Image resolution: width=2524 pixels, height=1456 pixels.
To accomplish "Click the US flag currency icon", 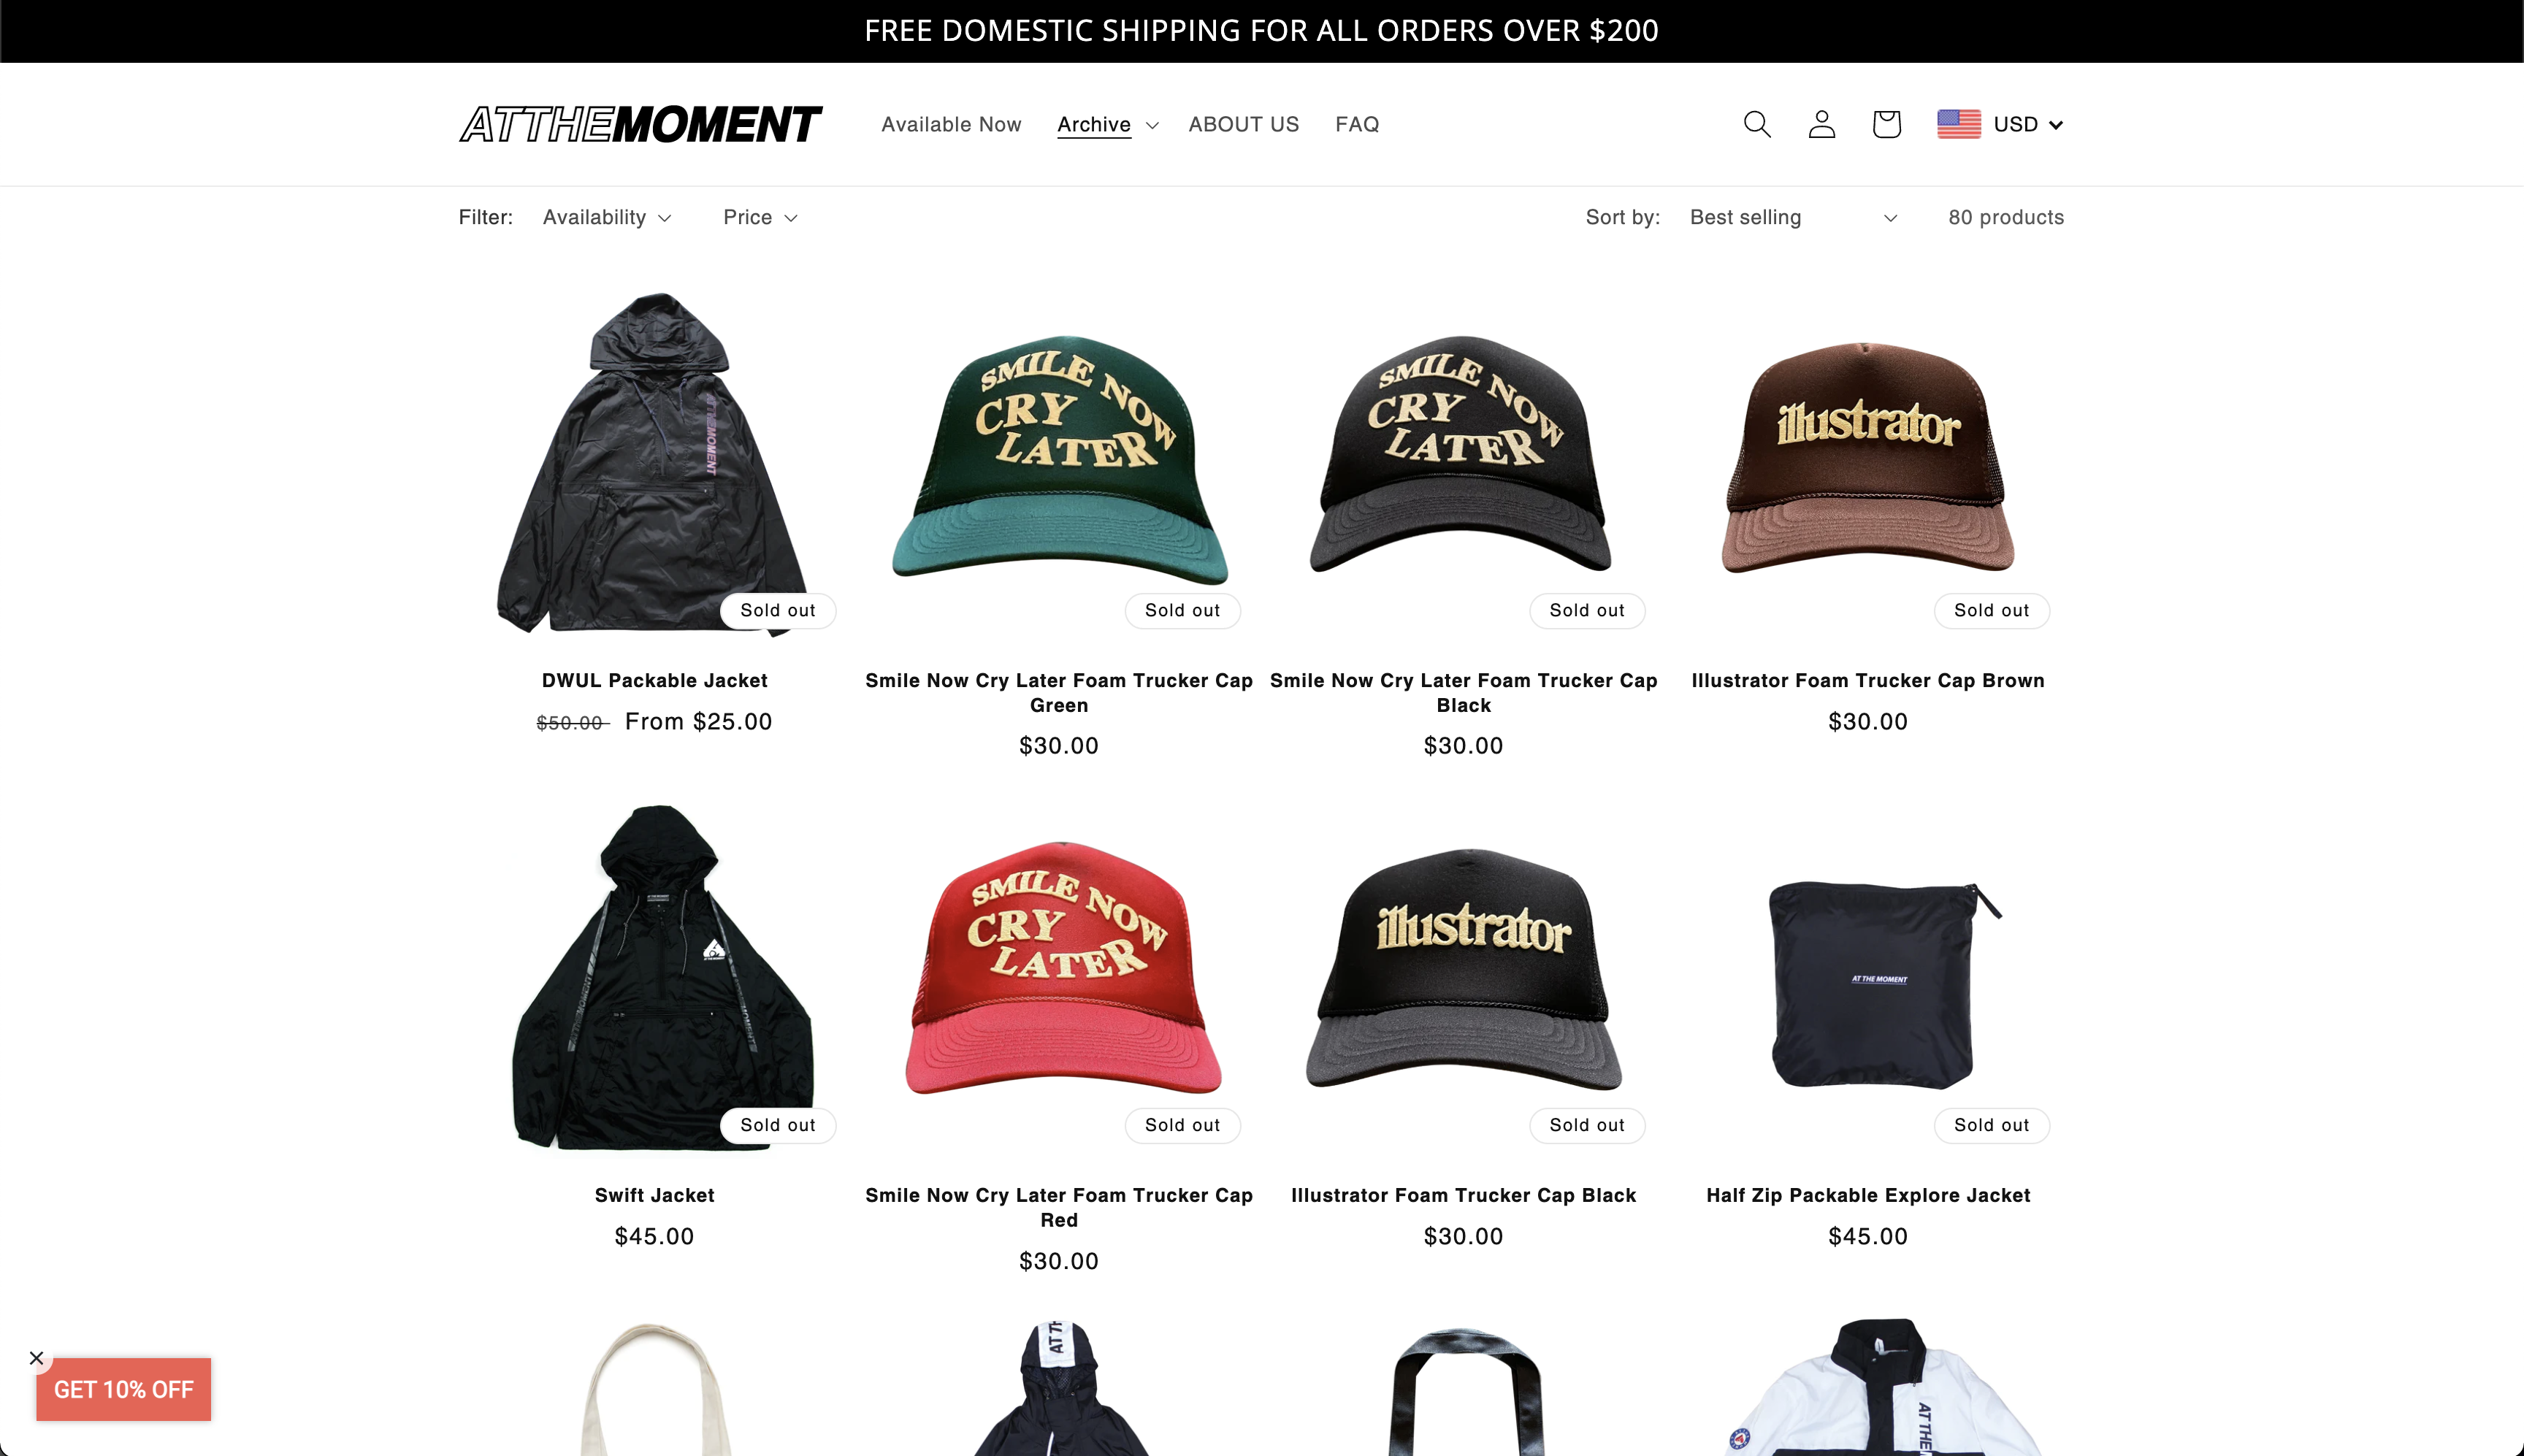I will pyautogui.click(x=1958, y=124).
